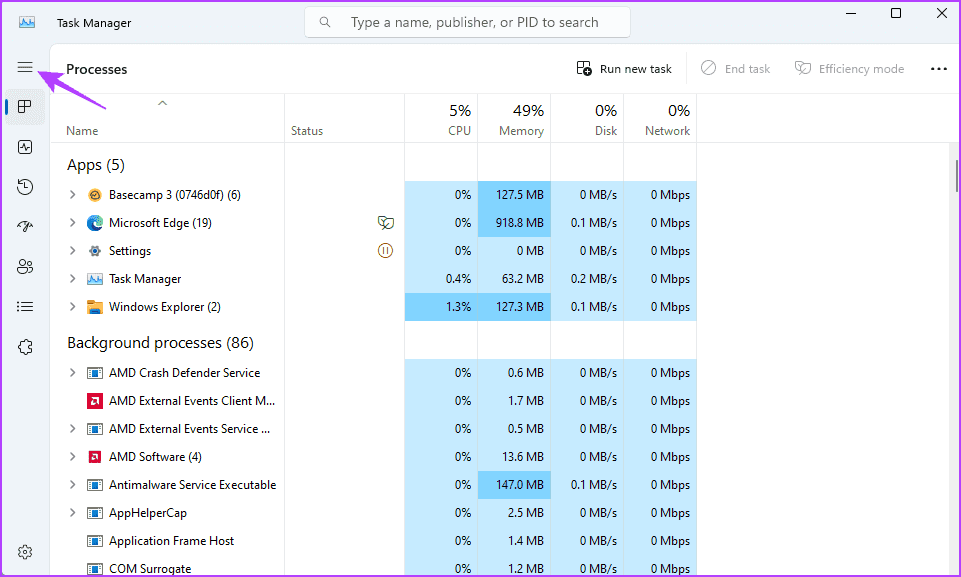The width and height of the screenshot is (961, 577).
Task: Click the Application Frame Host icon
Action: pos(94,541)
